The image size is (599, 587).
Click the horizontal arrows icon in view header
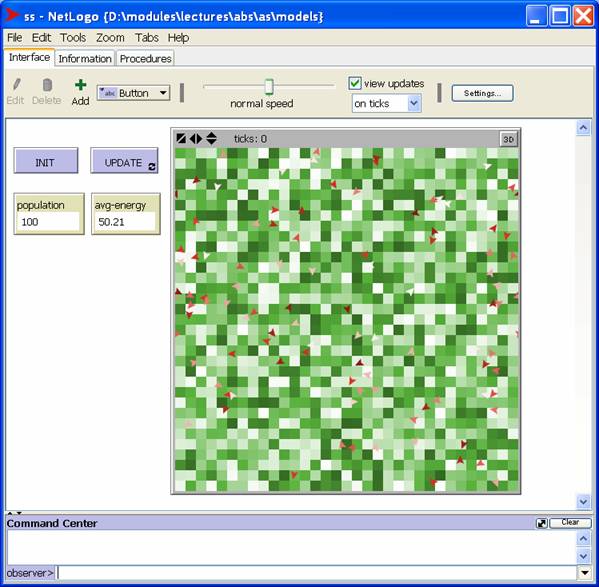196,138
